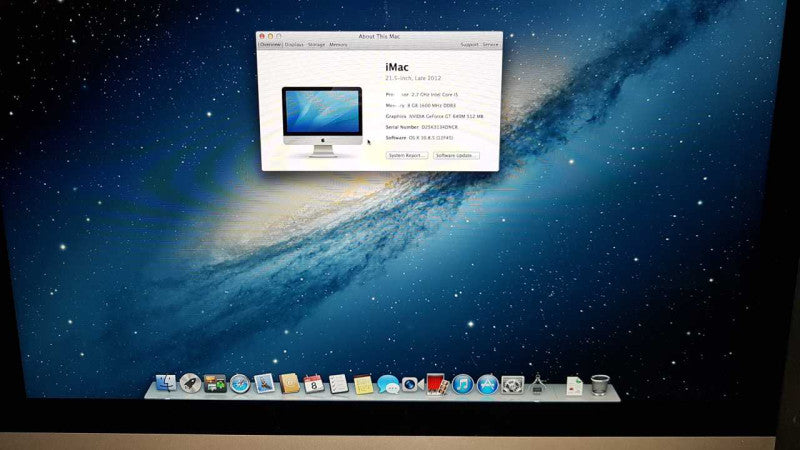This screenshot has height=450, width=800.
Task: Click the 'About This Mac' window title
Action: [x=379, y=36]
